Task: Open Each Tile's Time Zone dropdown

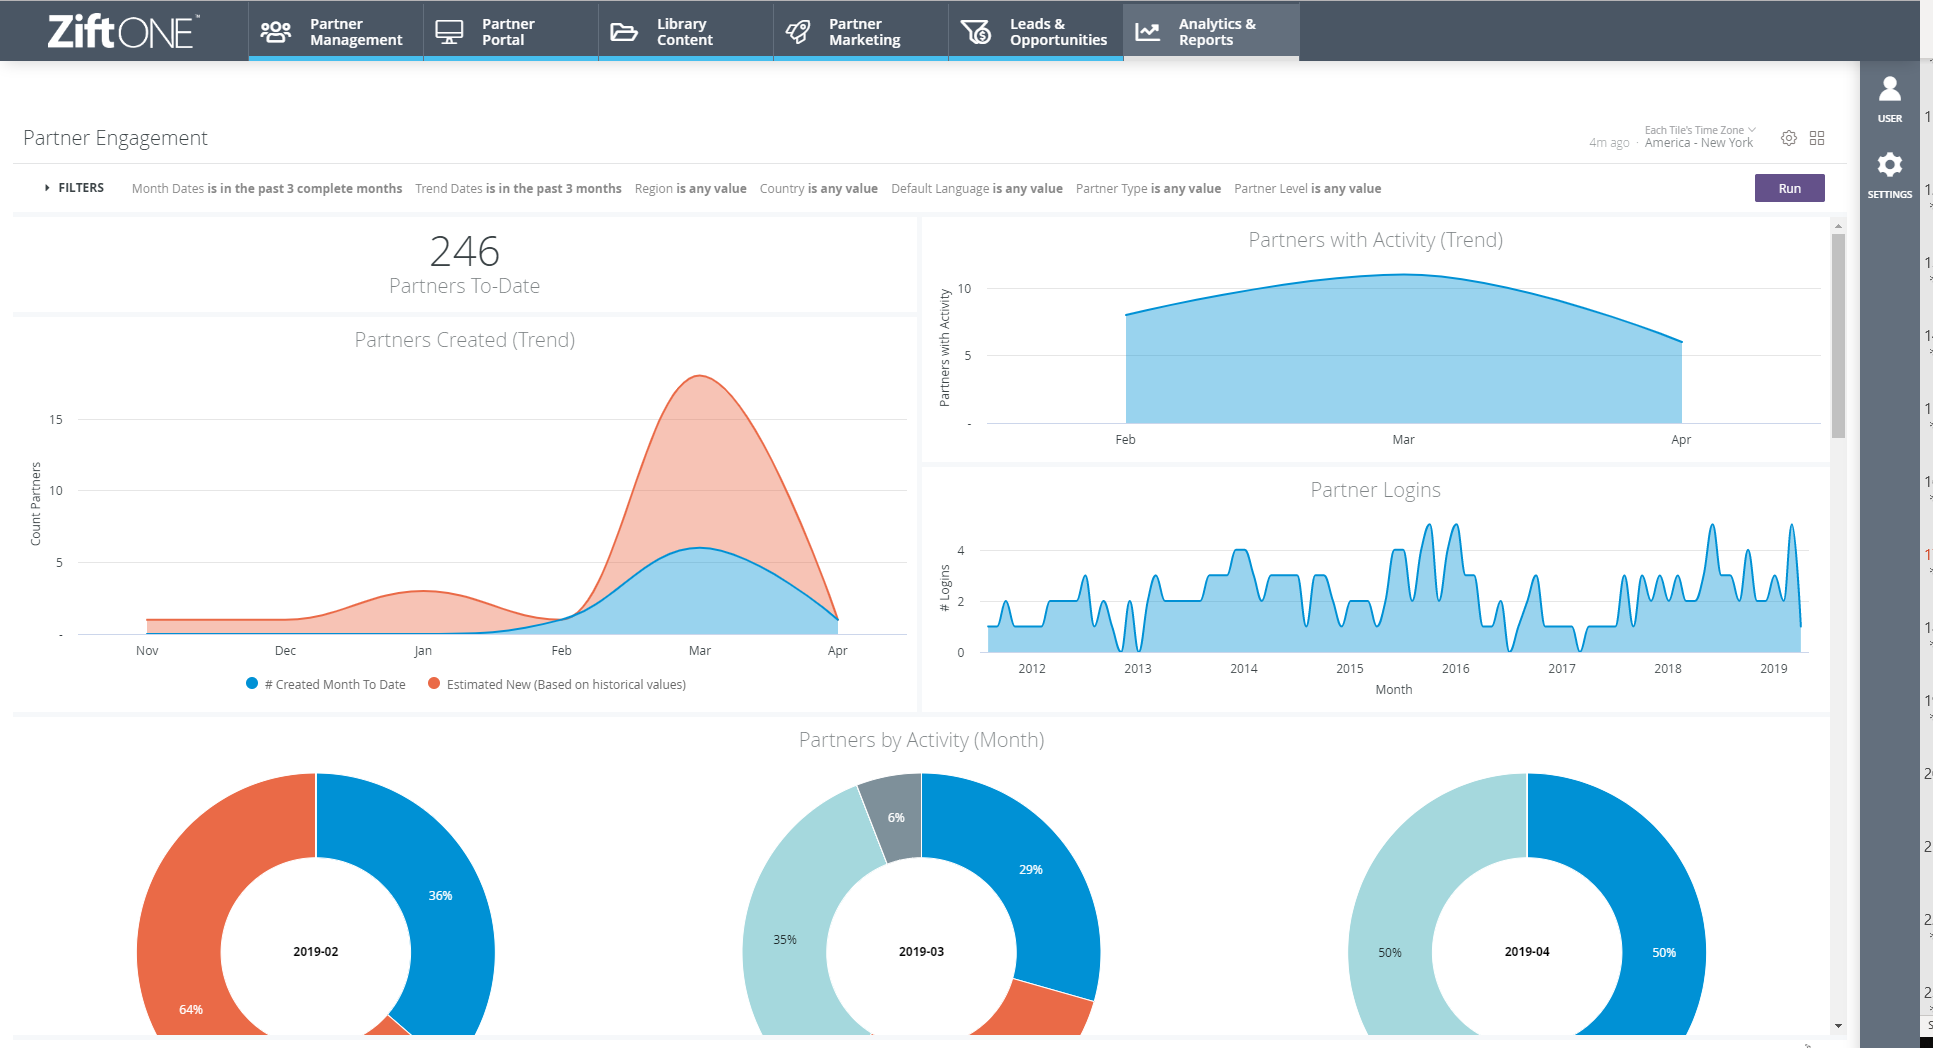Action: click(1699, 130)
